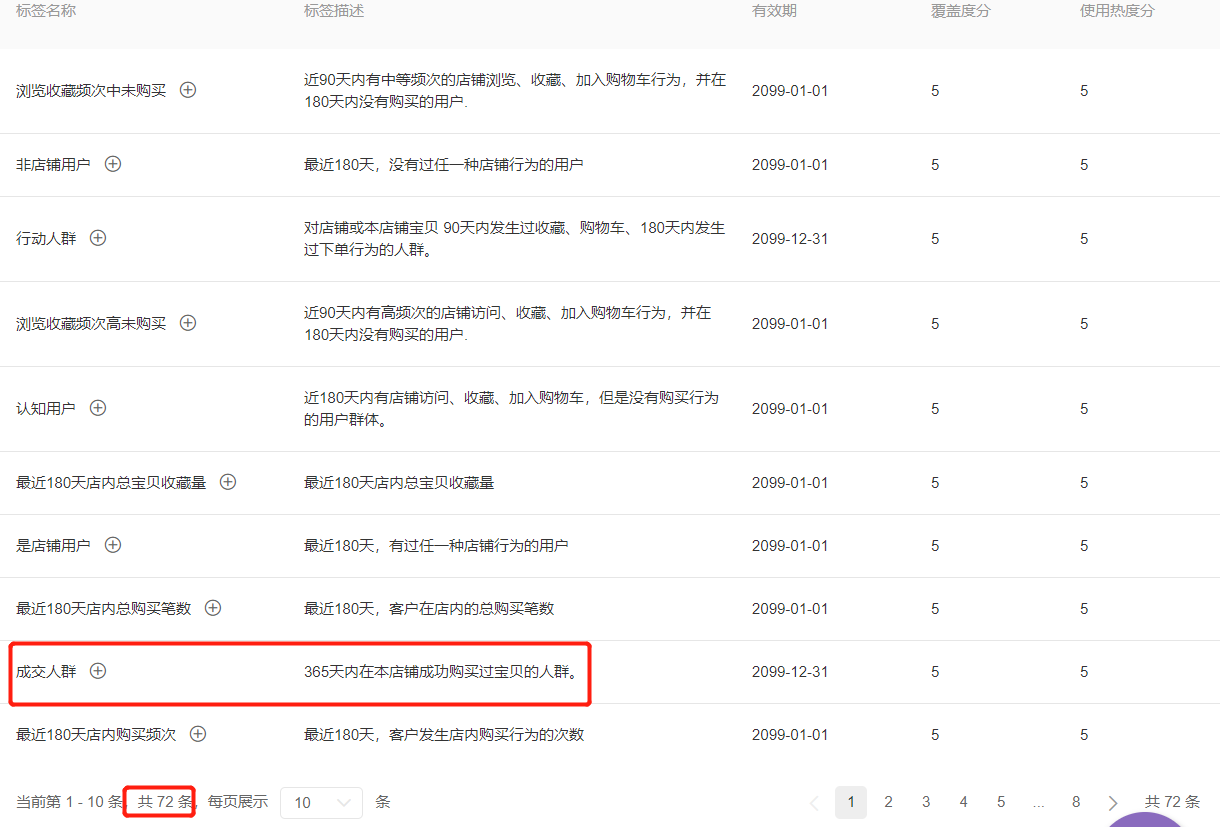Click description 最近180天，没有过任一种店铺行为的用户
The width and height of the screenshot is (1227, 827).
tap(444, 164)
